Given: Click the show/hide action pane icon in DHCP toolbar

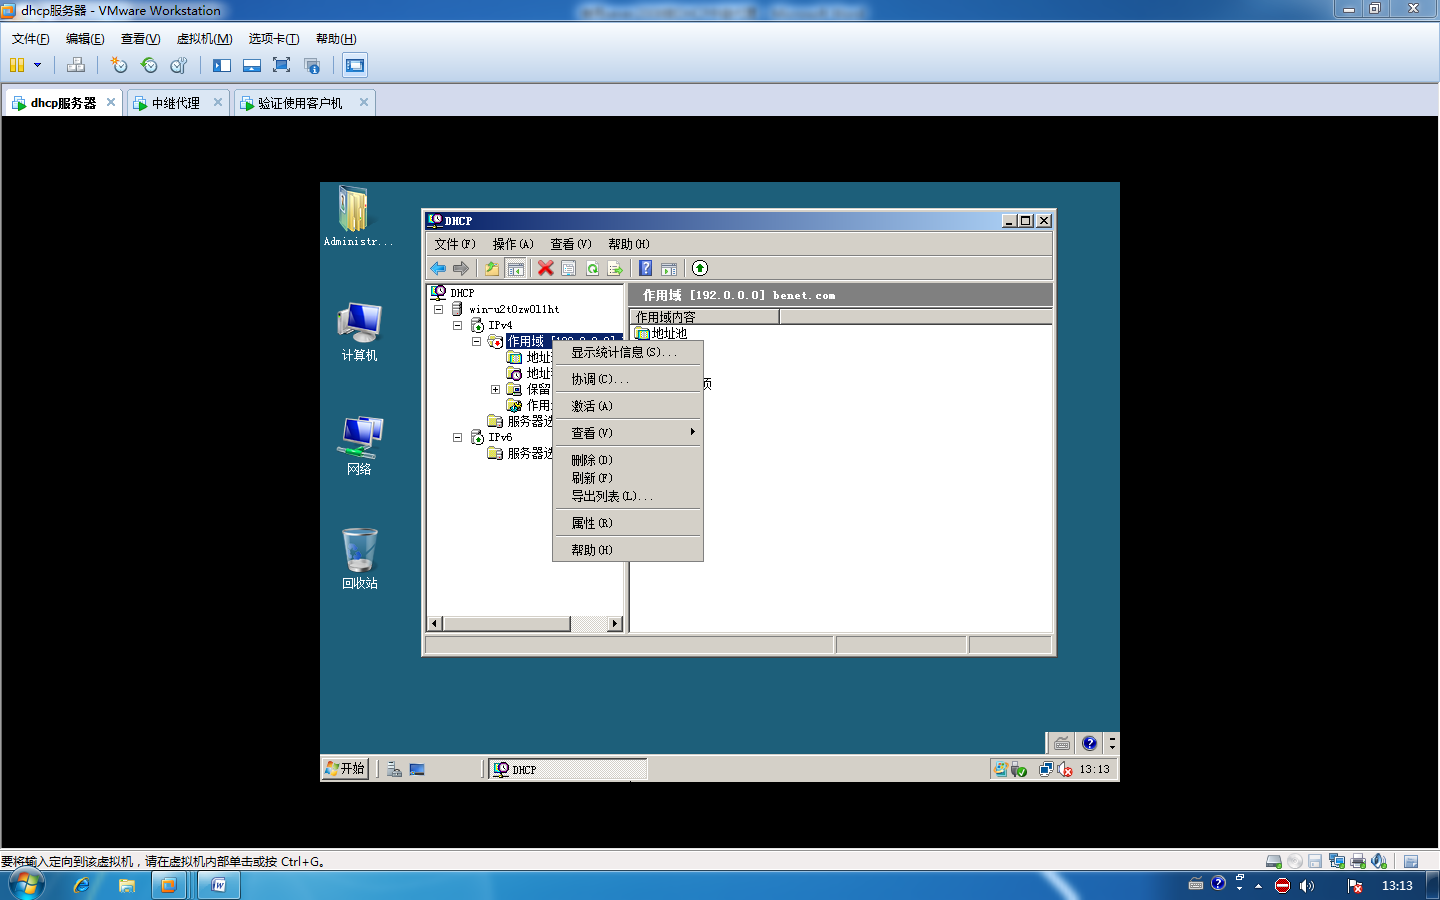Looking at the screenshot, I should [x=669, y=268].
